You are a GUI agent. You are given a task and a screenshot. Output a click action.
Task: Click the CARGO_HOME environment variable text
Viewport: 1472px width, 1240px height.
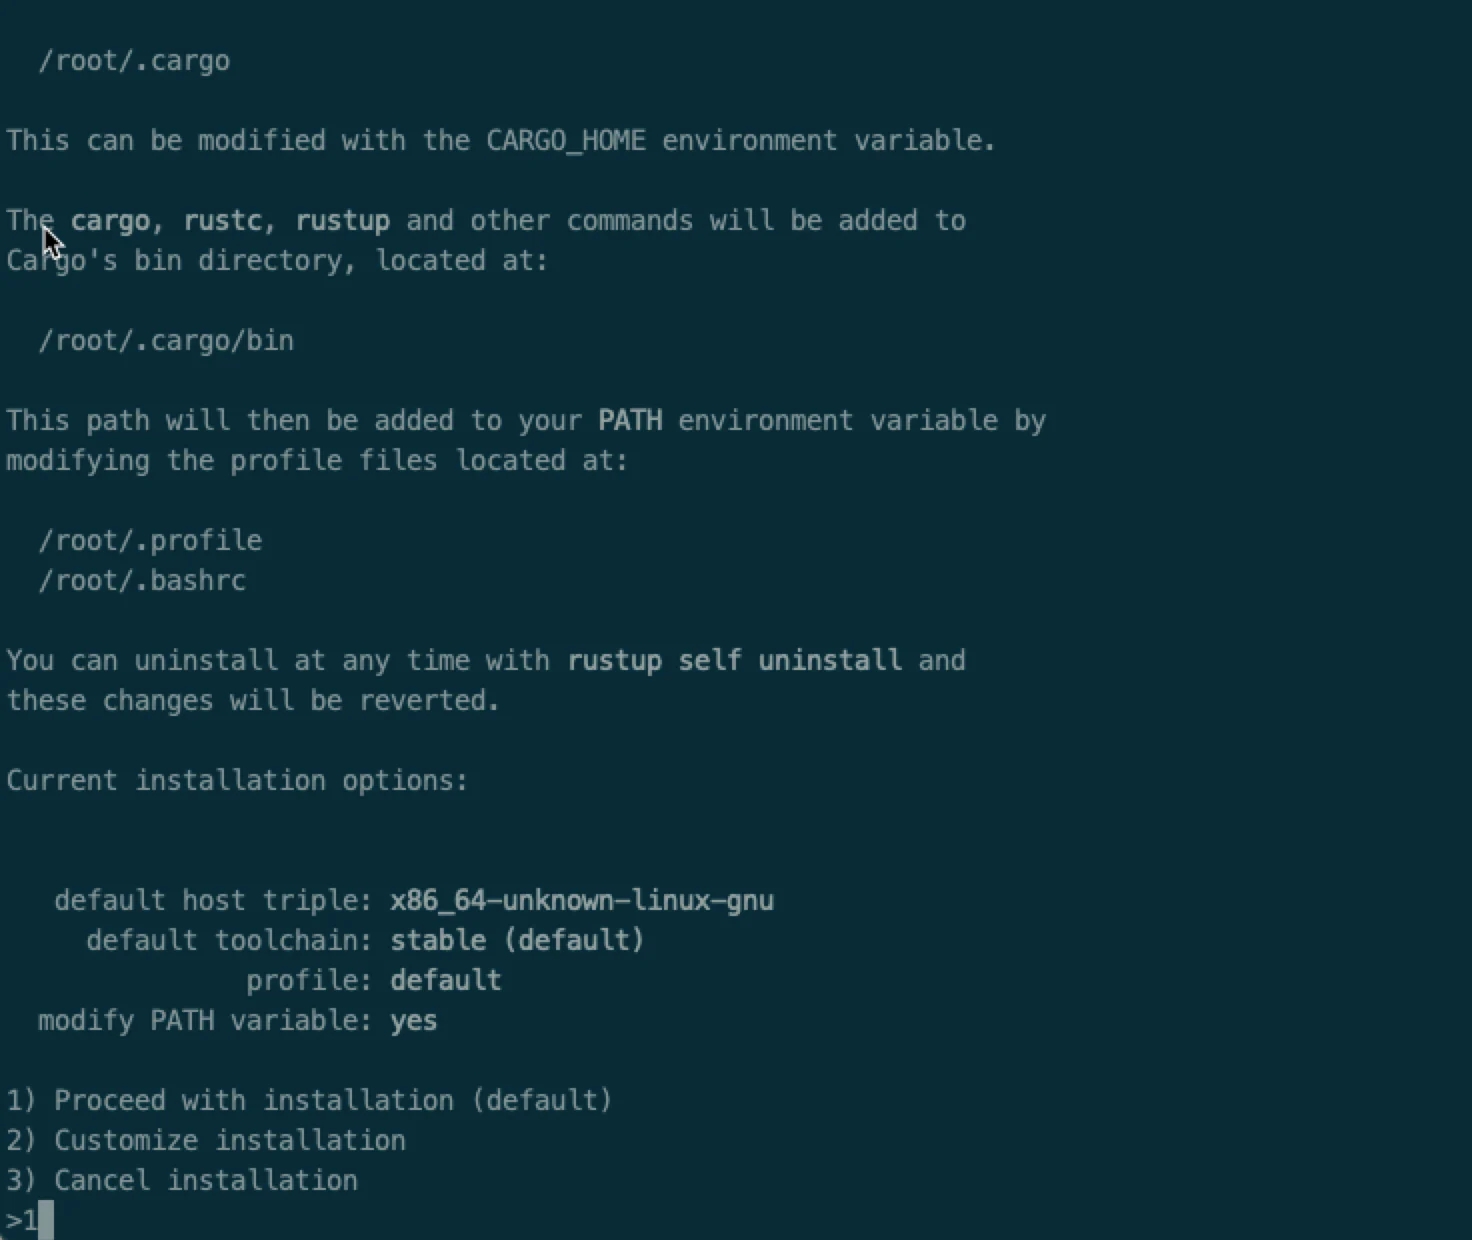pyautogui.click(x=565, y=141)
